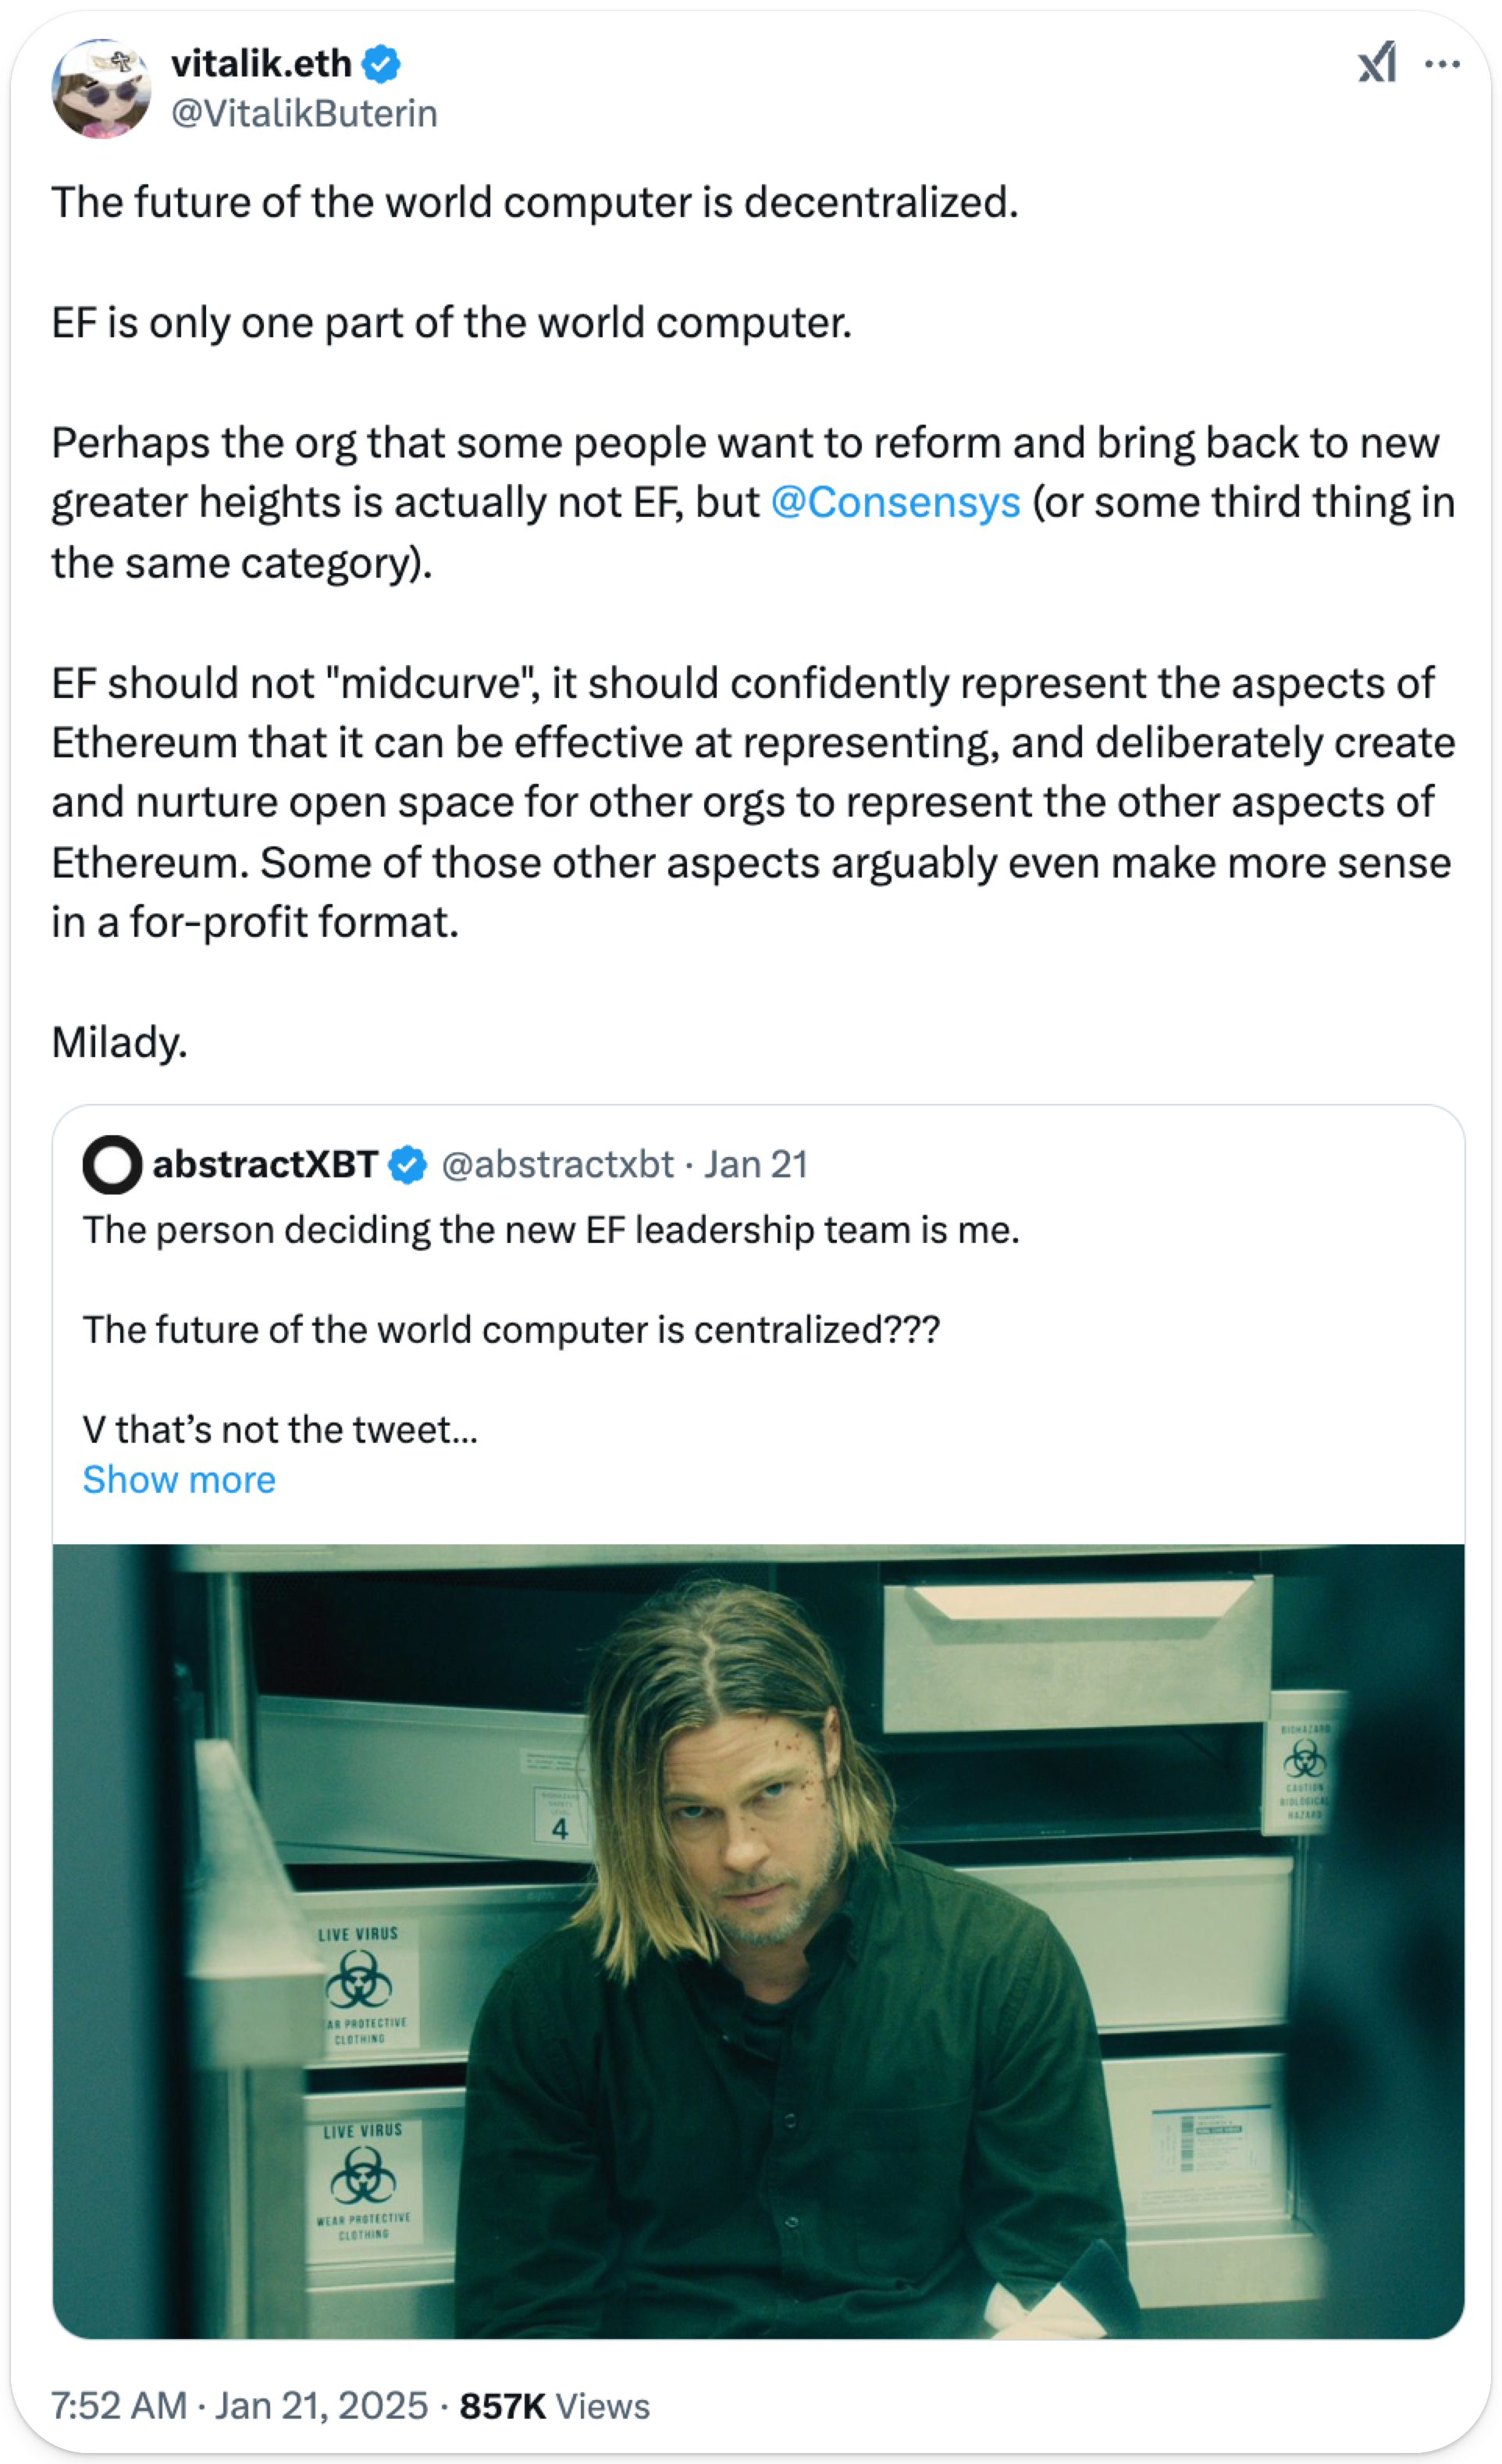The height and width of the screenshot is (2464, 1502).
Task: Click the verified badge beside abstractXBT
Action: point(407,1165)
